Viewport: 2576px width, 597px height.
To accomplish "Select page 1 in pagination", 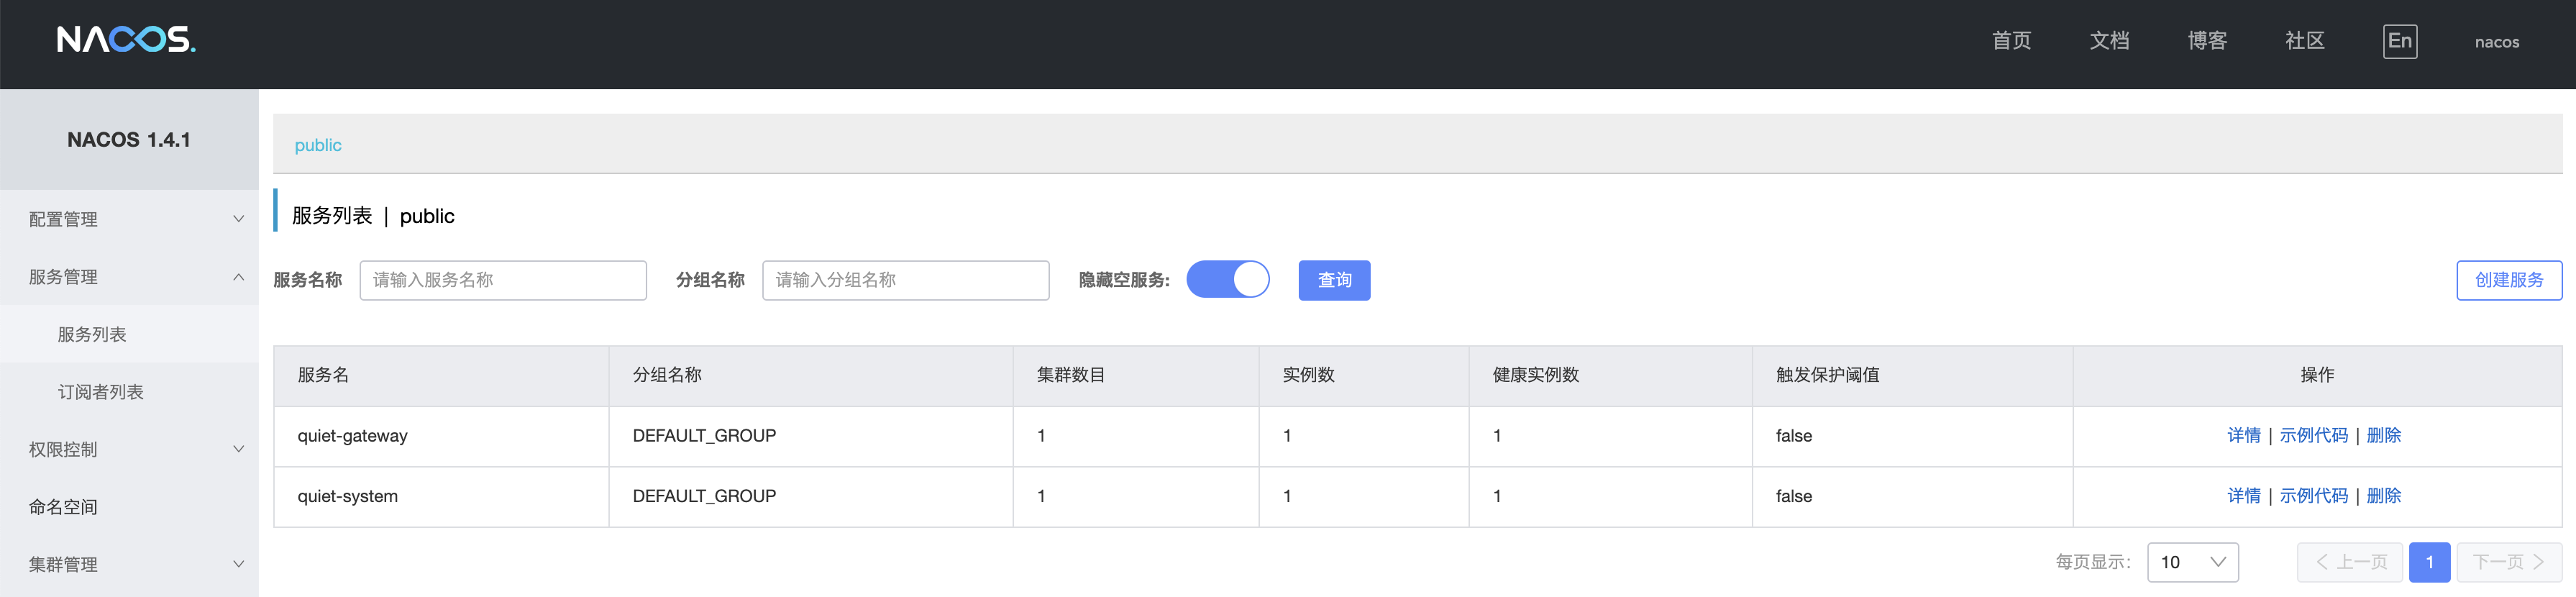I will 2429,562.
